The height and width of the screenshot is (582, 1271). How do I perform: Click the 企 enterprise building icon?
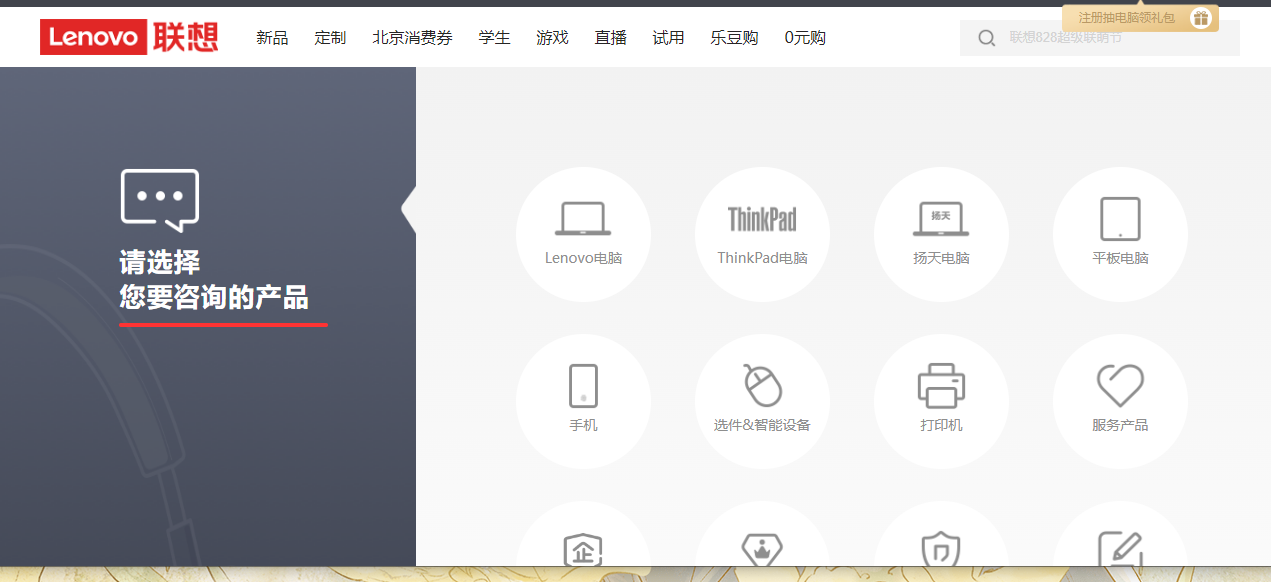point(583,548)
